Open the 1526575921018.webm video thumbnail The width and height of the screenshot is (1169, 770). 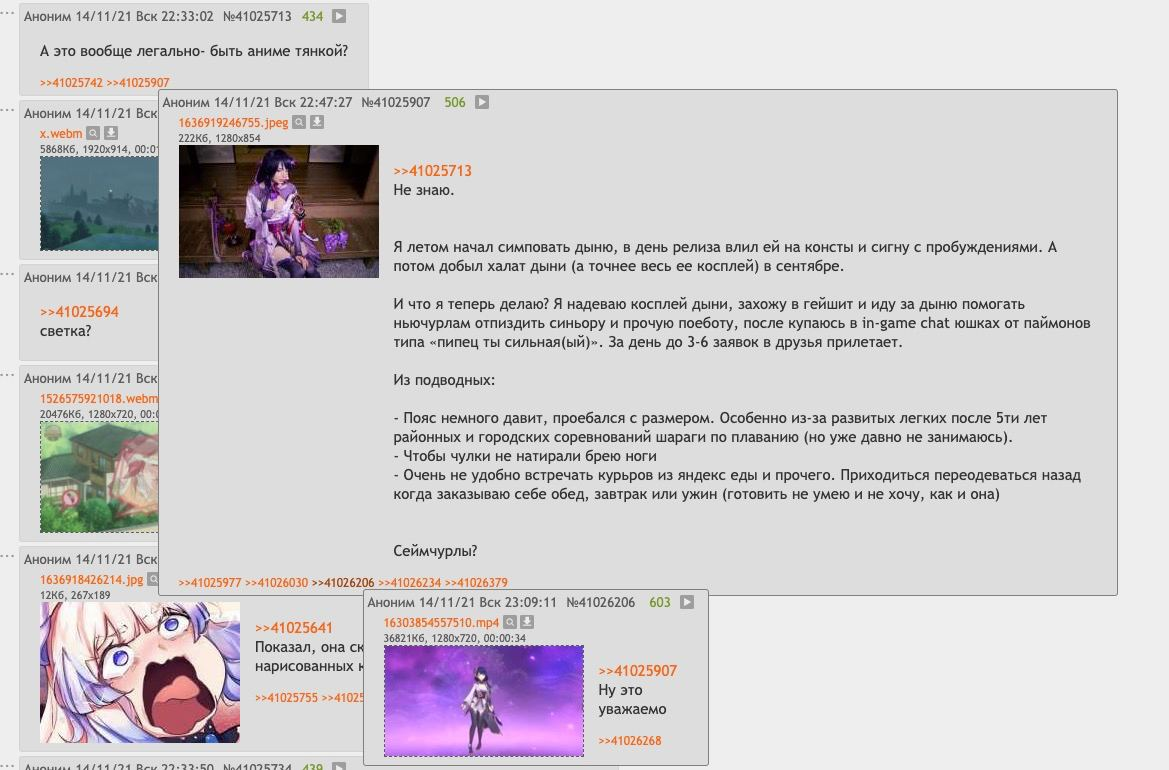[99, 477]
